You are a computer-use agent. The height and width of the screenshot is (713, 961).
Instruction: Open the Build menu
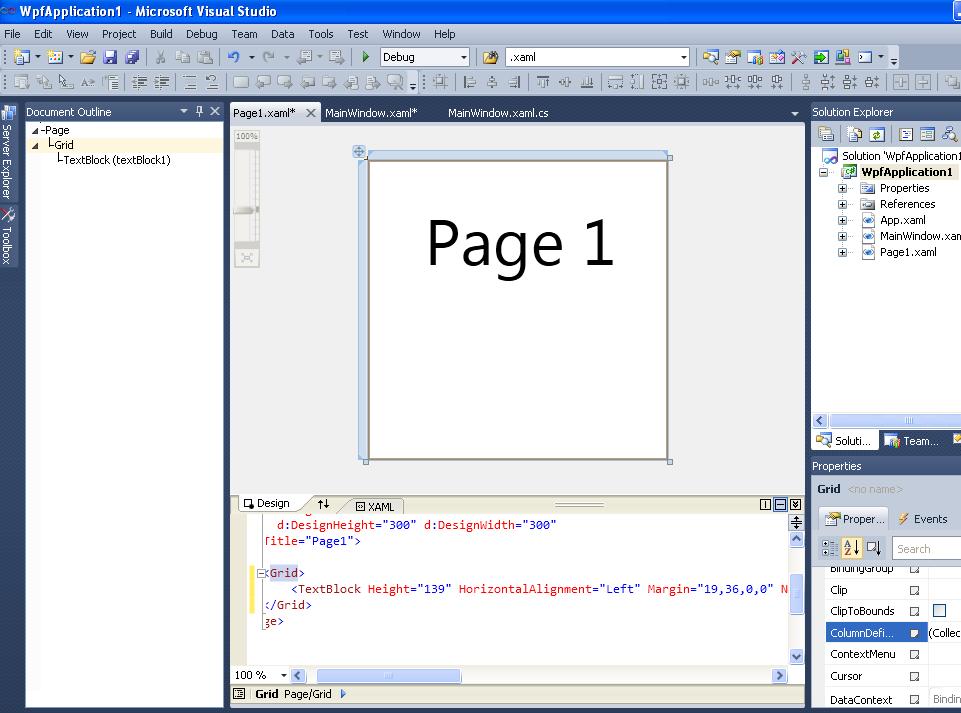click(x=161, y=33)
